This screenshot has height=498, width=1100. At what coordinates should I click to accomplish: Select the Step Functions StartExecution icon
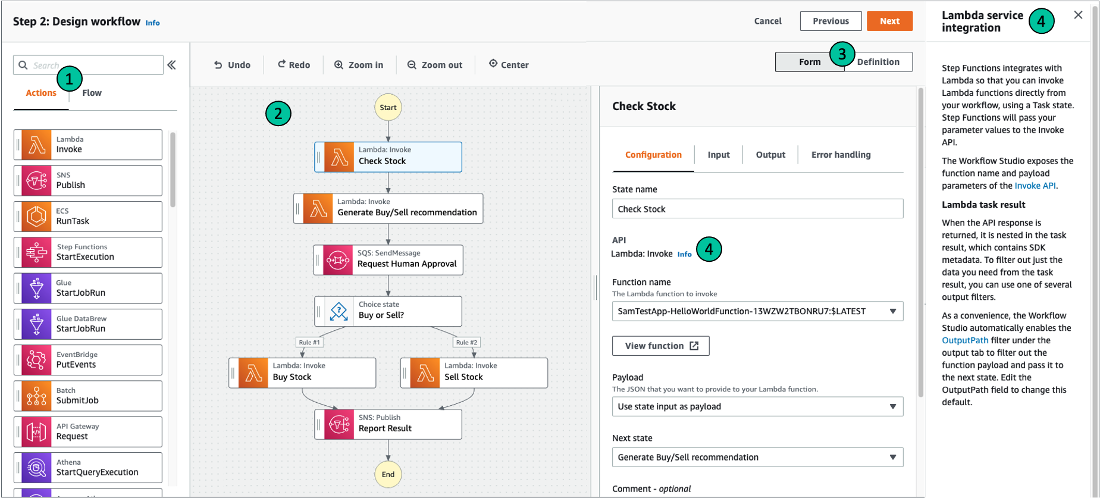pos(36,252)
